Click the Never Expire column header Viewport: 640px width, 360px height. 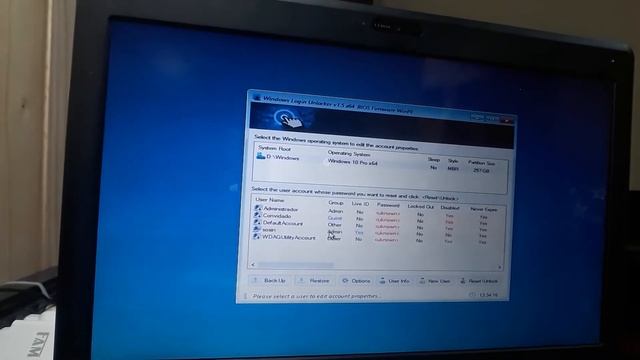484,209
